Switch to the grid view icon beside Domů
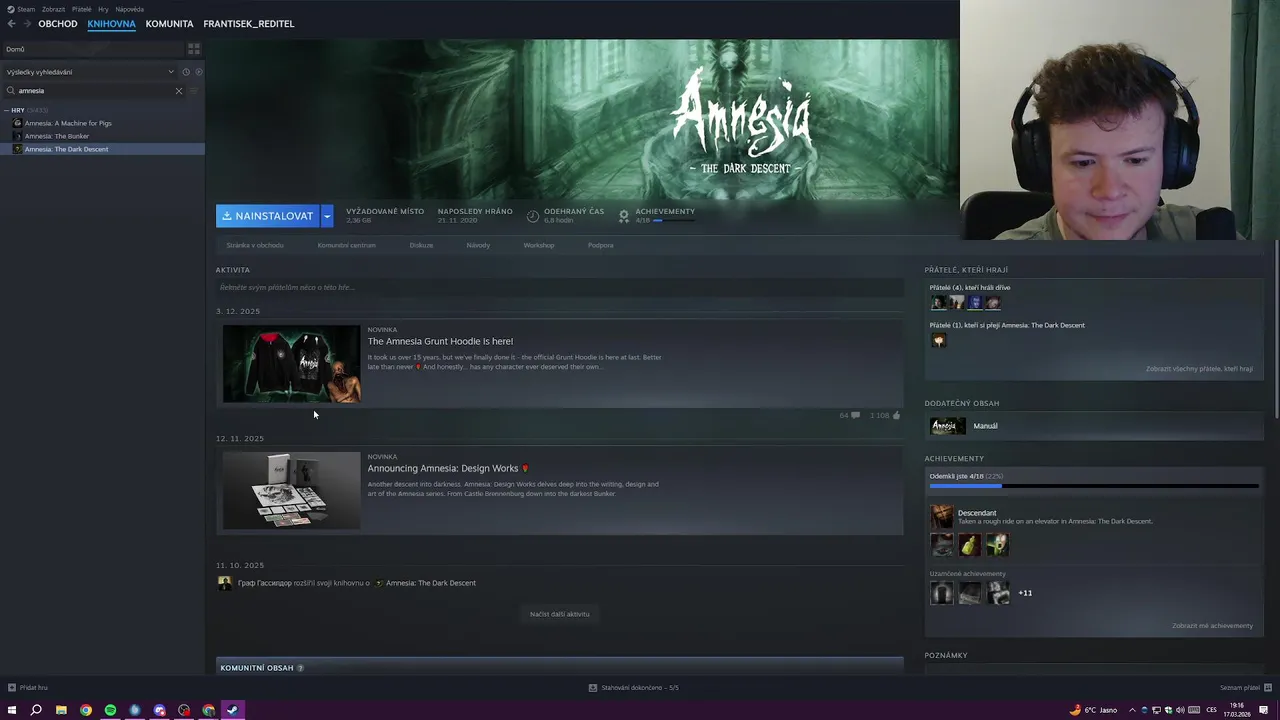Viewport: 1280px width, 720px height. coord(194,48)
